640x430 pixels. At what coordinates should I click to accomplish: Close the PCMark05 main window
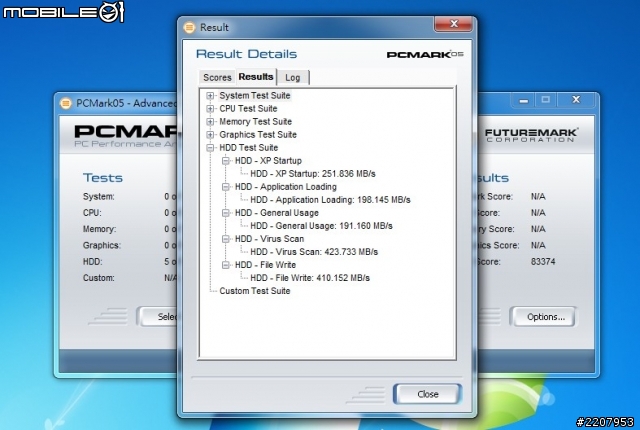(x=576, y=100)
